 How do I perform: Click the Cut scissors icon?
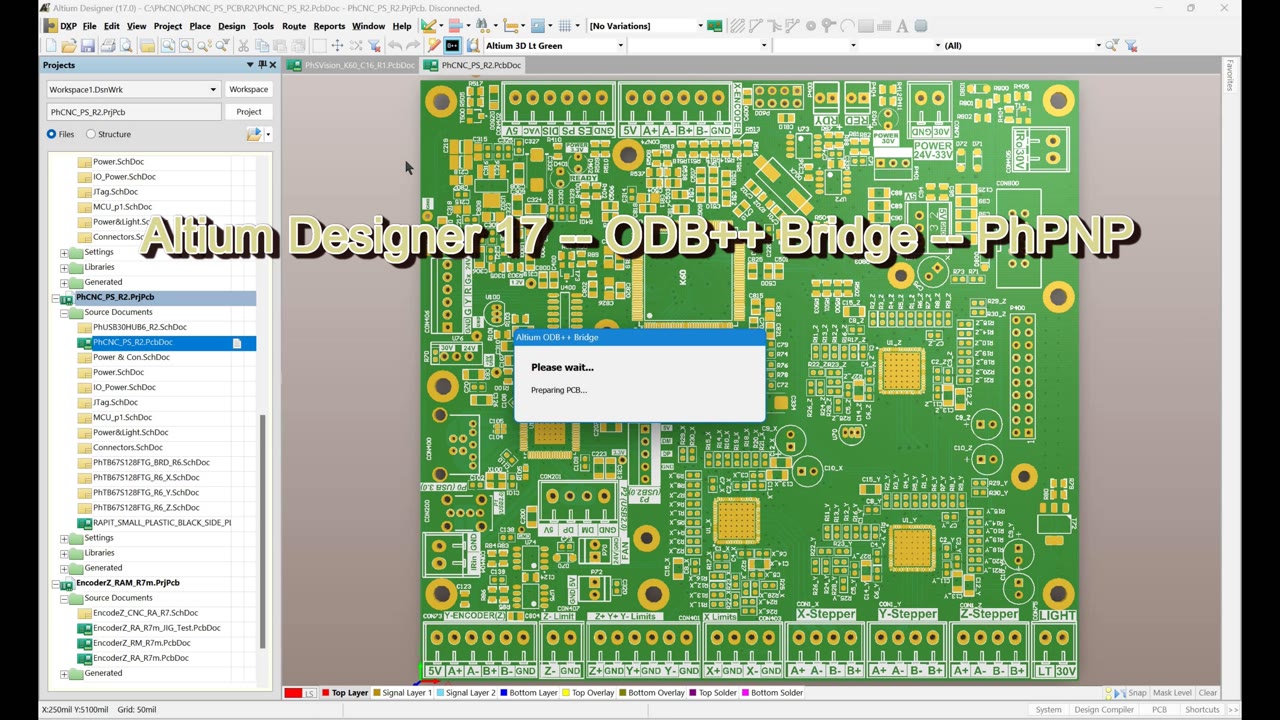click(243, 46)
